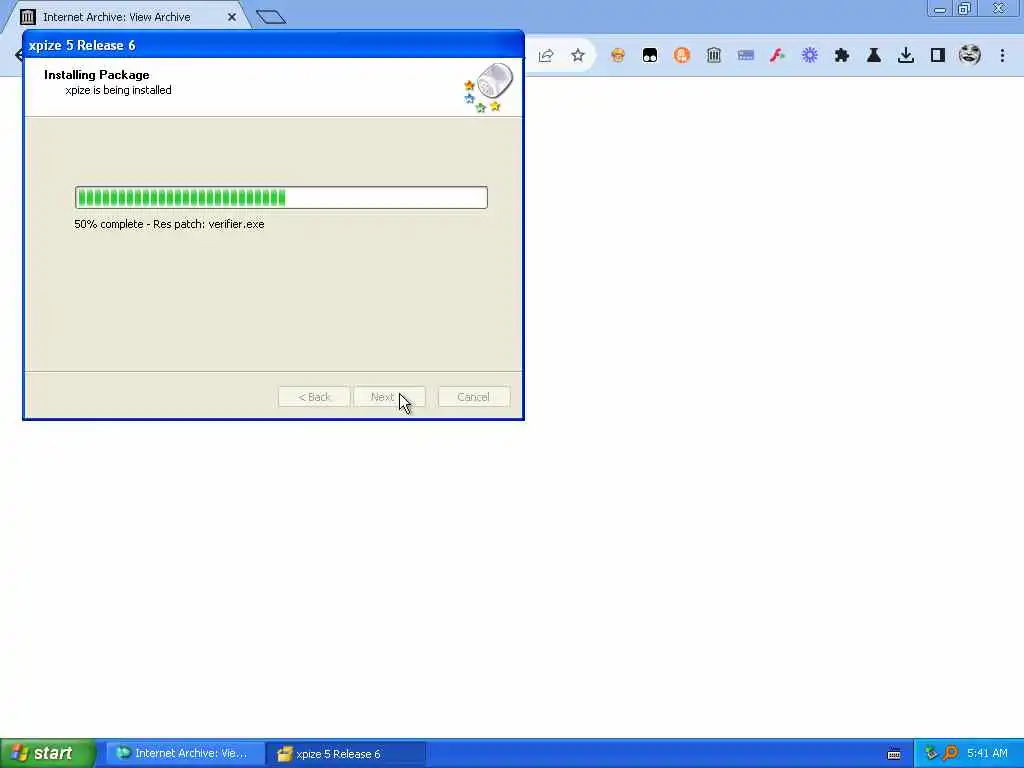Open the Extensions puzzle piece menu
The width and height of the screenshot is (1024, 768).
[842, 56]
